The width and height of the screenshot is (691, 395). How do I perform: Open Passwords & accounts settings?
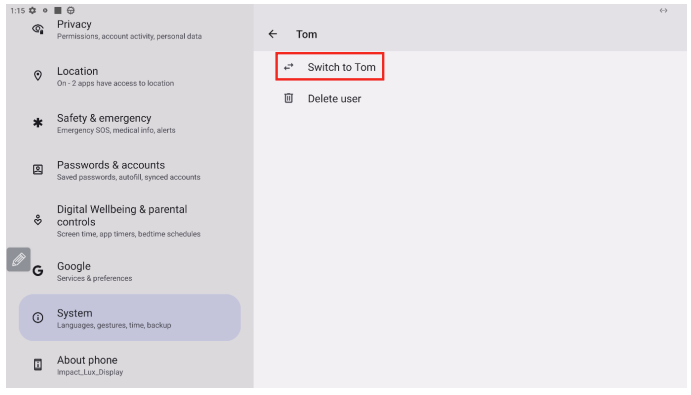[x=130, y=170]
